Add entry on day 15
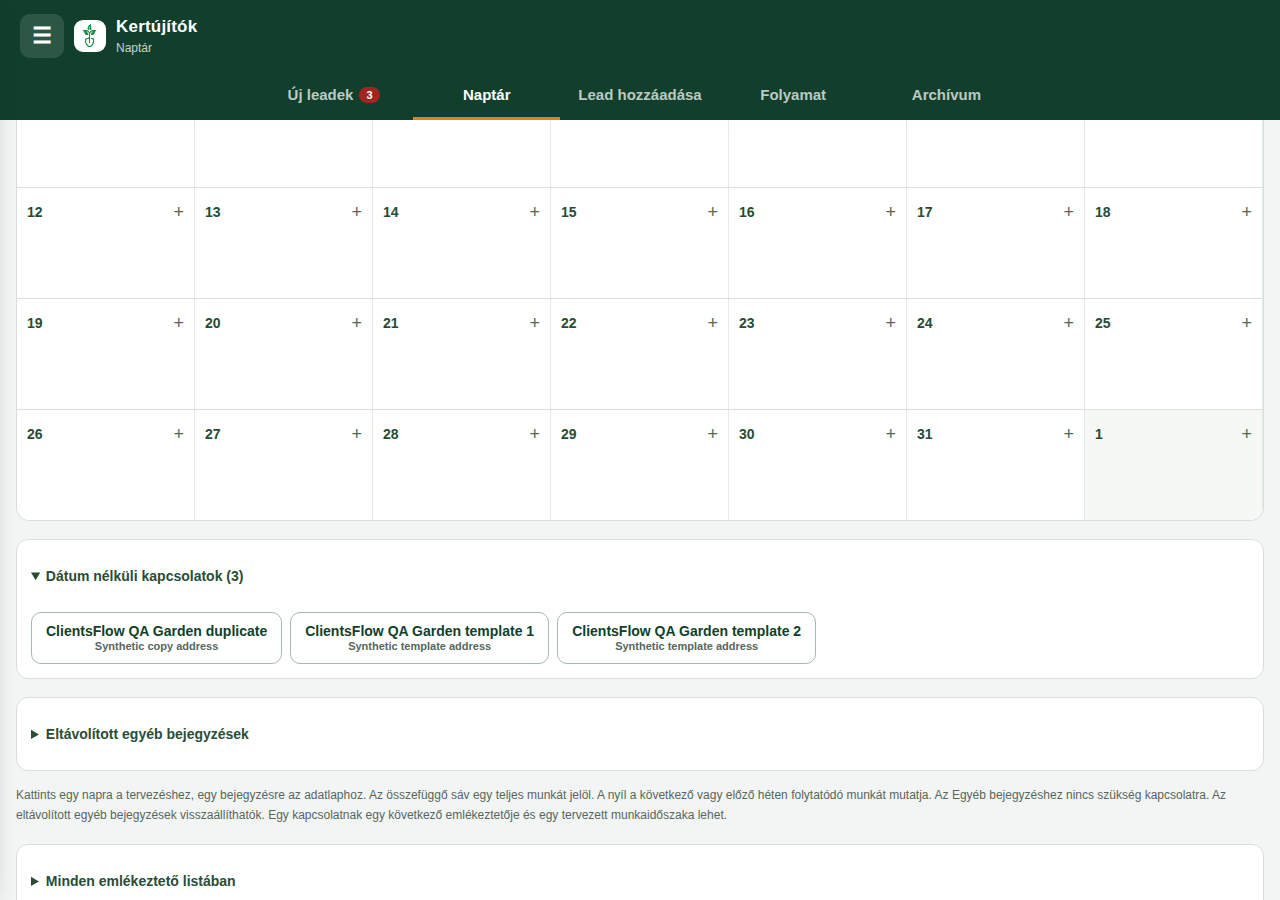This screenshot has height=900, width=1280. [x=713, y=212]
